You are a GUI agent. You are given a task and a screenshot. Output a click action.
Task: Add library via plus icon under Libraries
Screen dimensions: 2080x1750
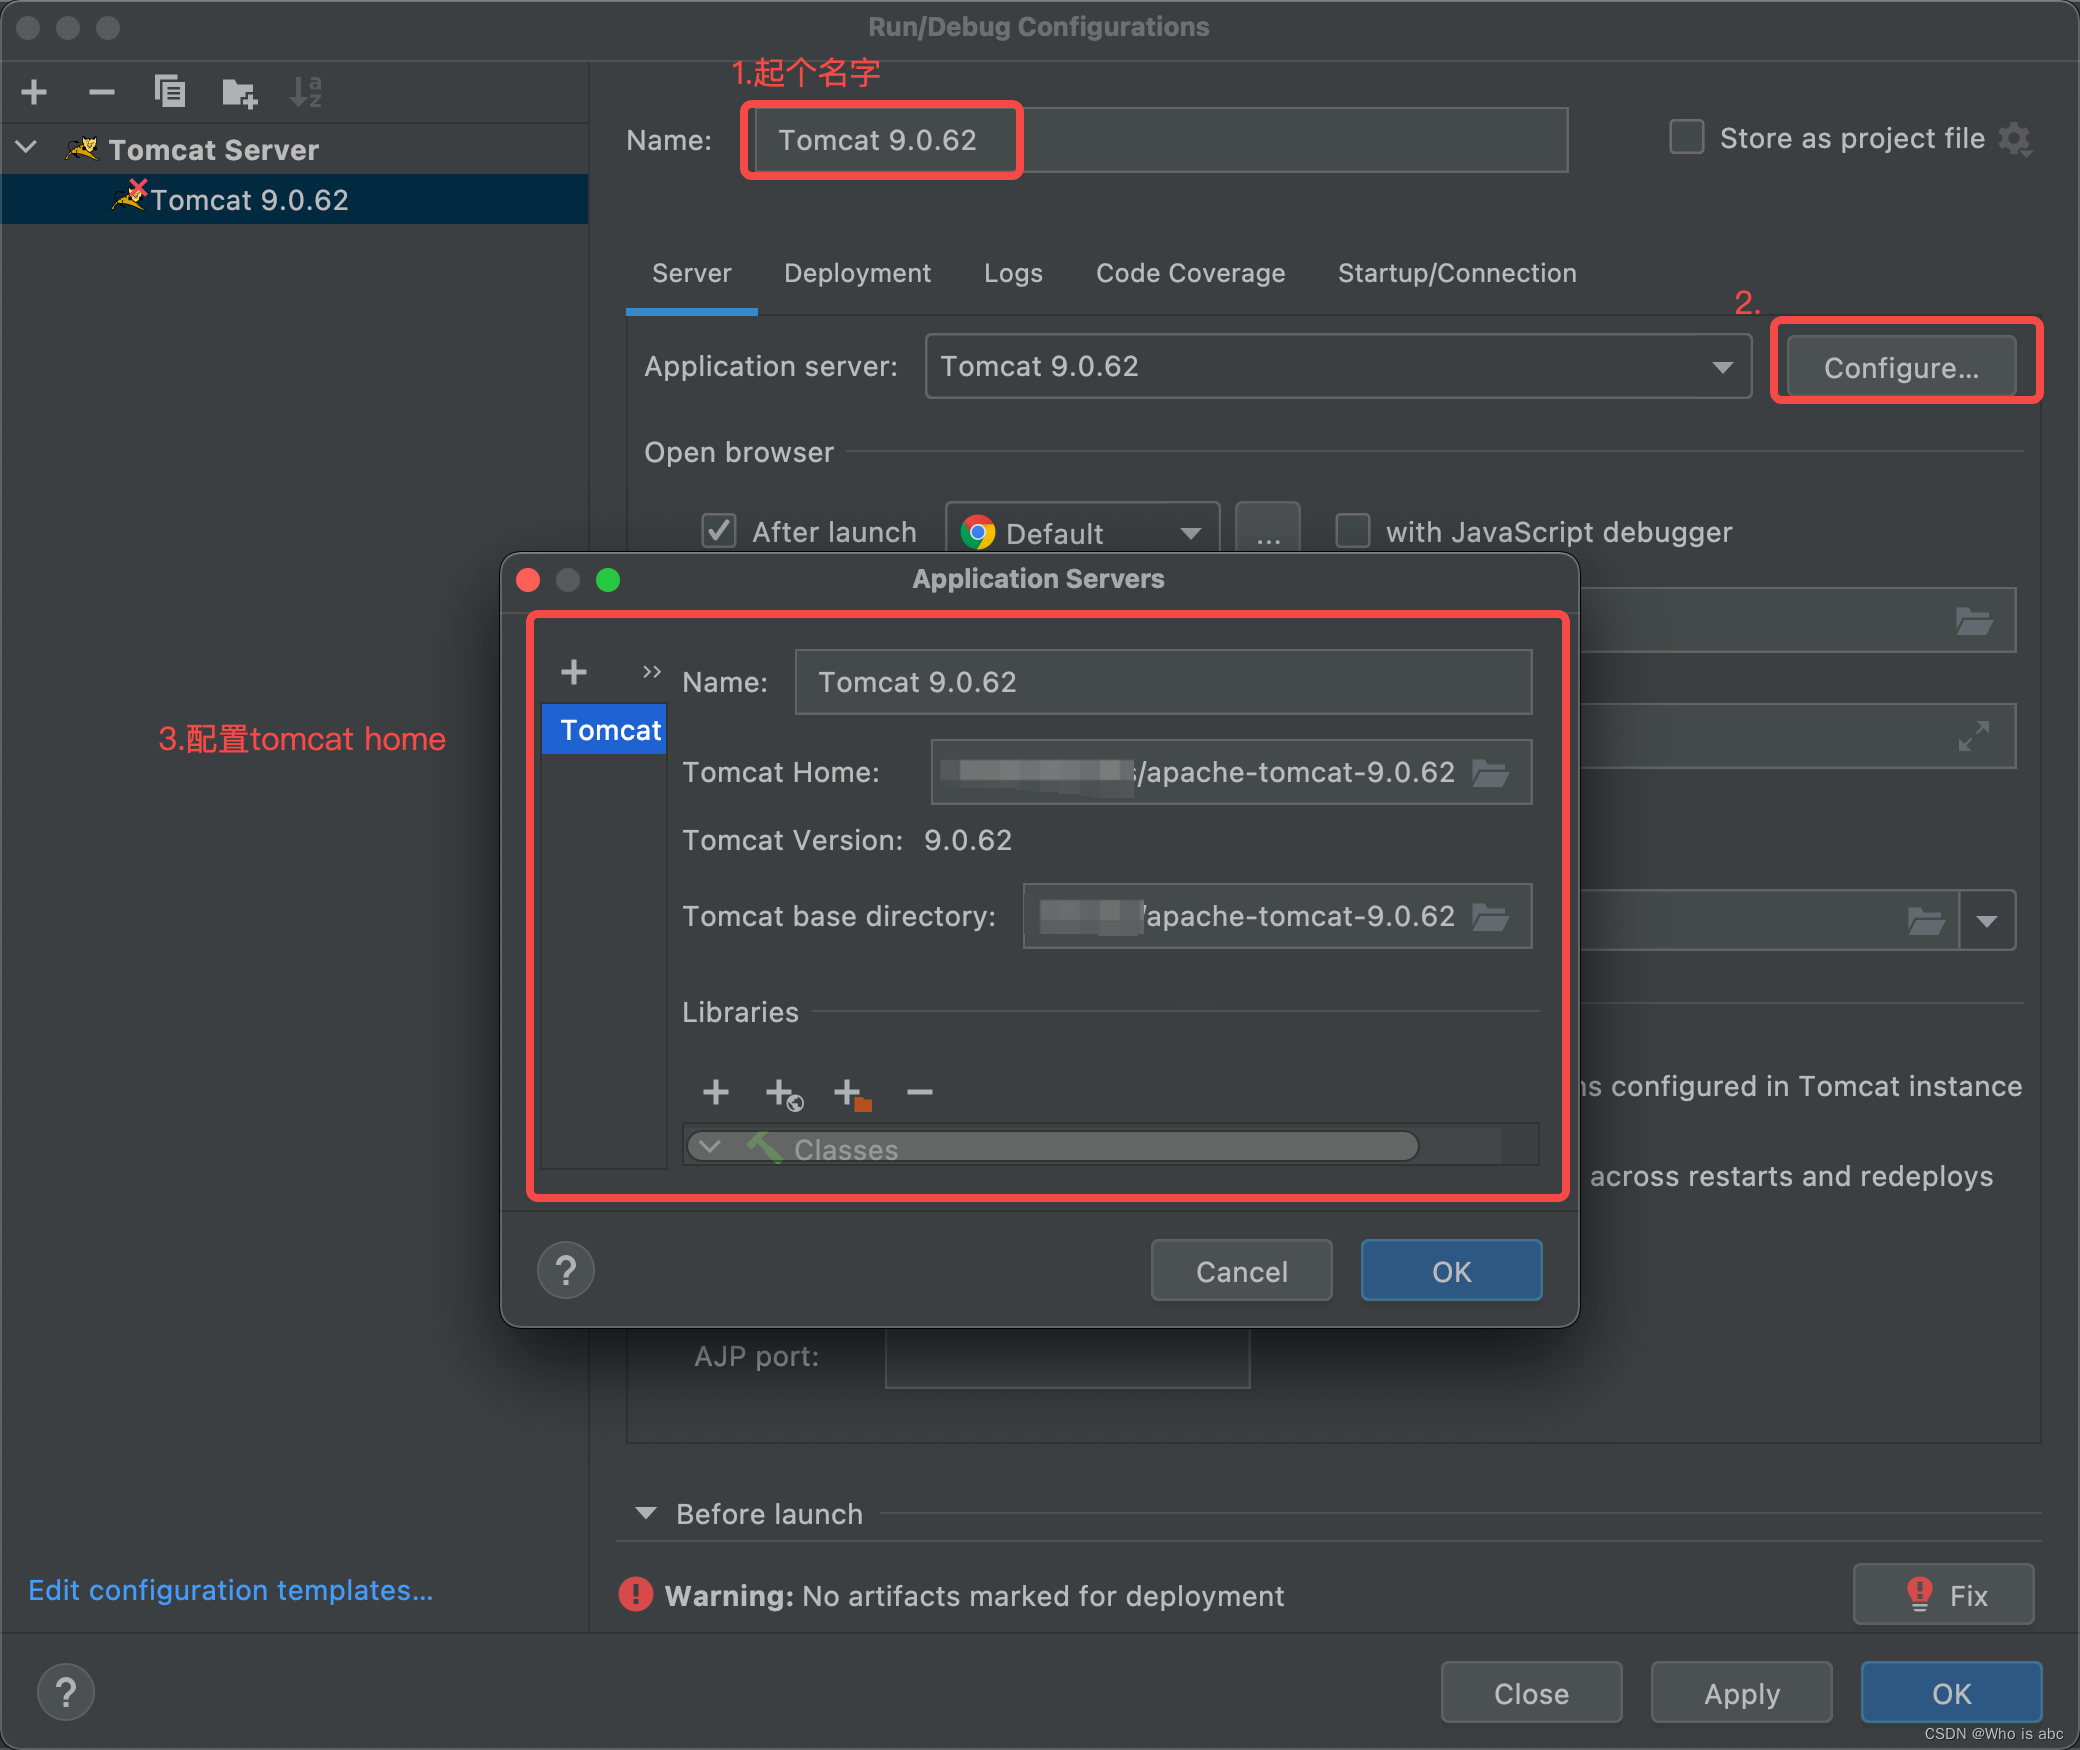click(x=716, y=1092)
